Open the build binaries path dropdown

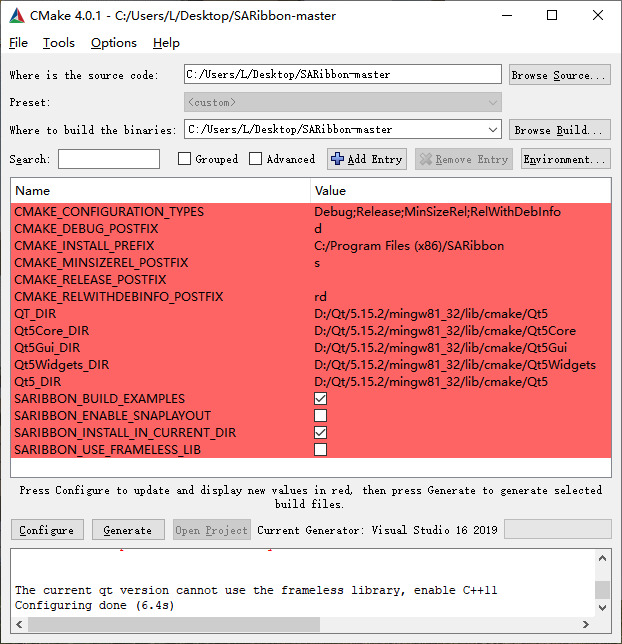(x=493, y=130)
